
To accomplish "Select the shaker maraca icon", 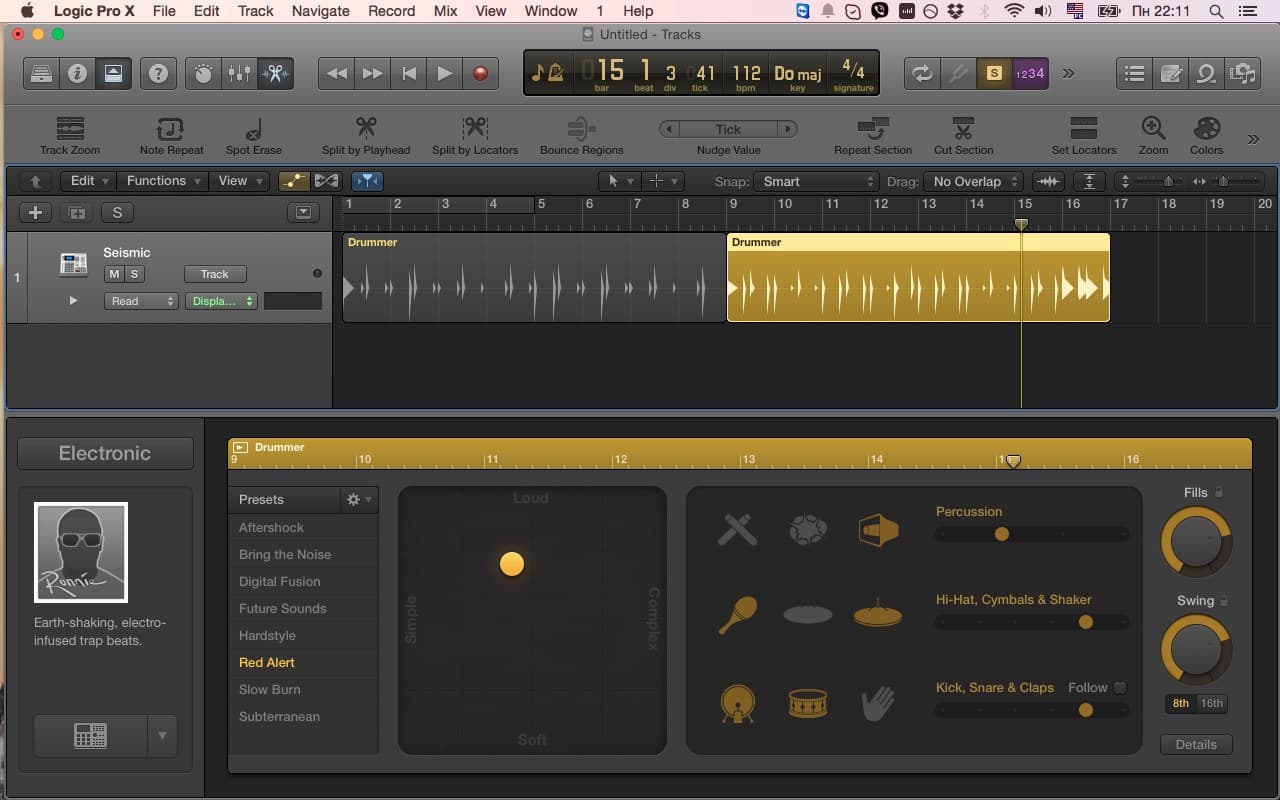I will click(737, 616).
